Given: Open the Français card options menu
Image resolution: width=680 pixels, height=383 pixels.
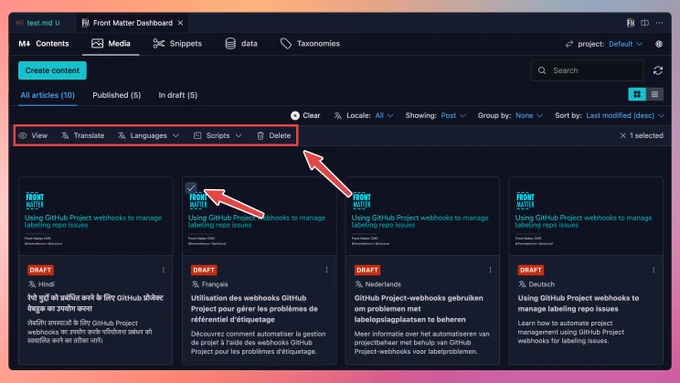Looking at the screenshot, I should 327,270.
